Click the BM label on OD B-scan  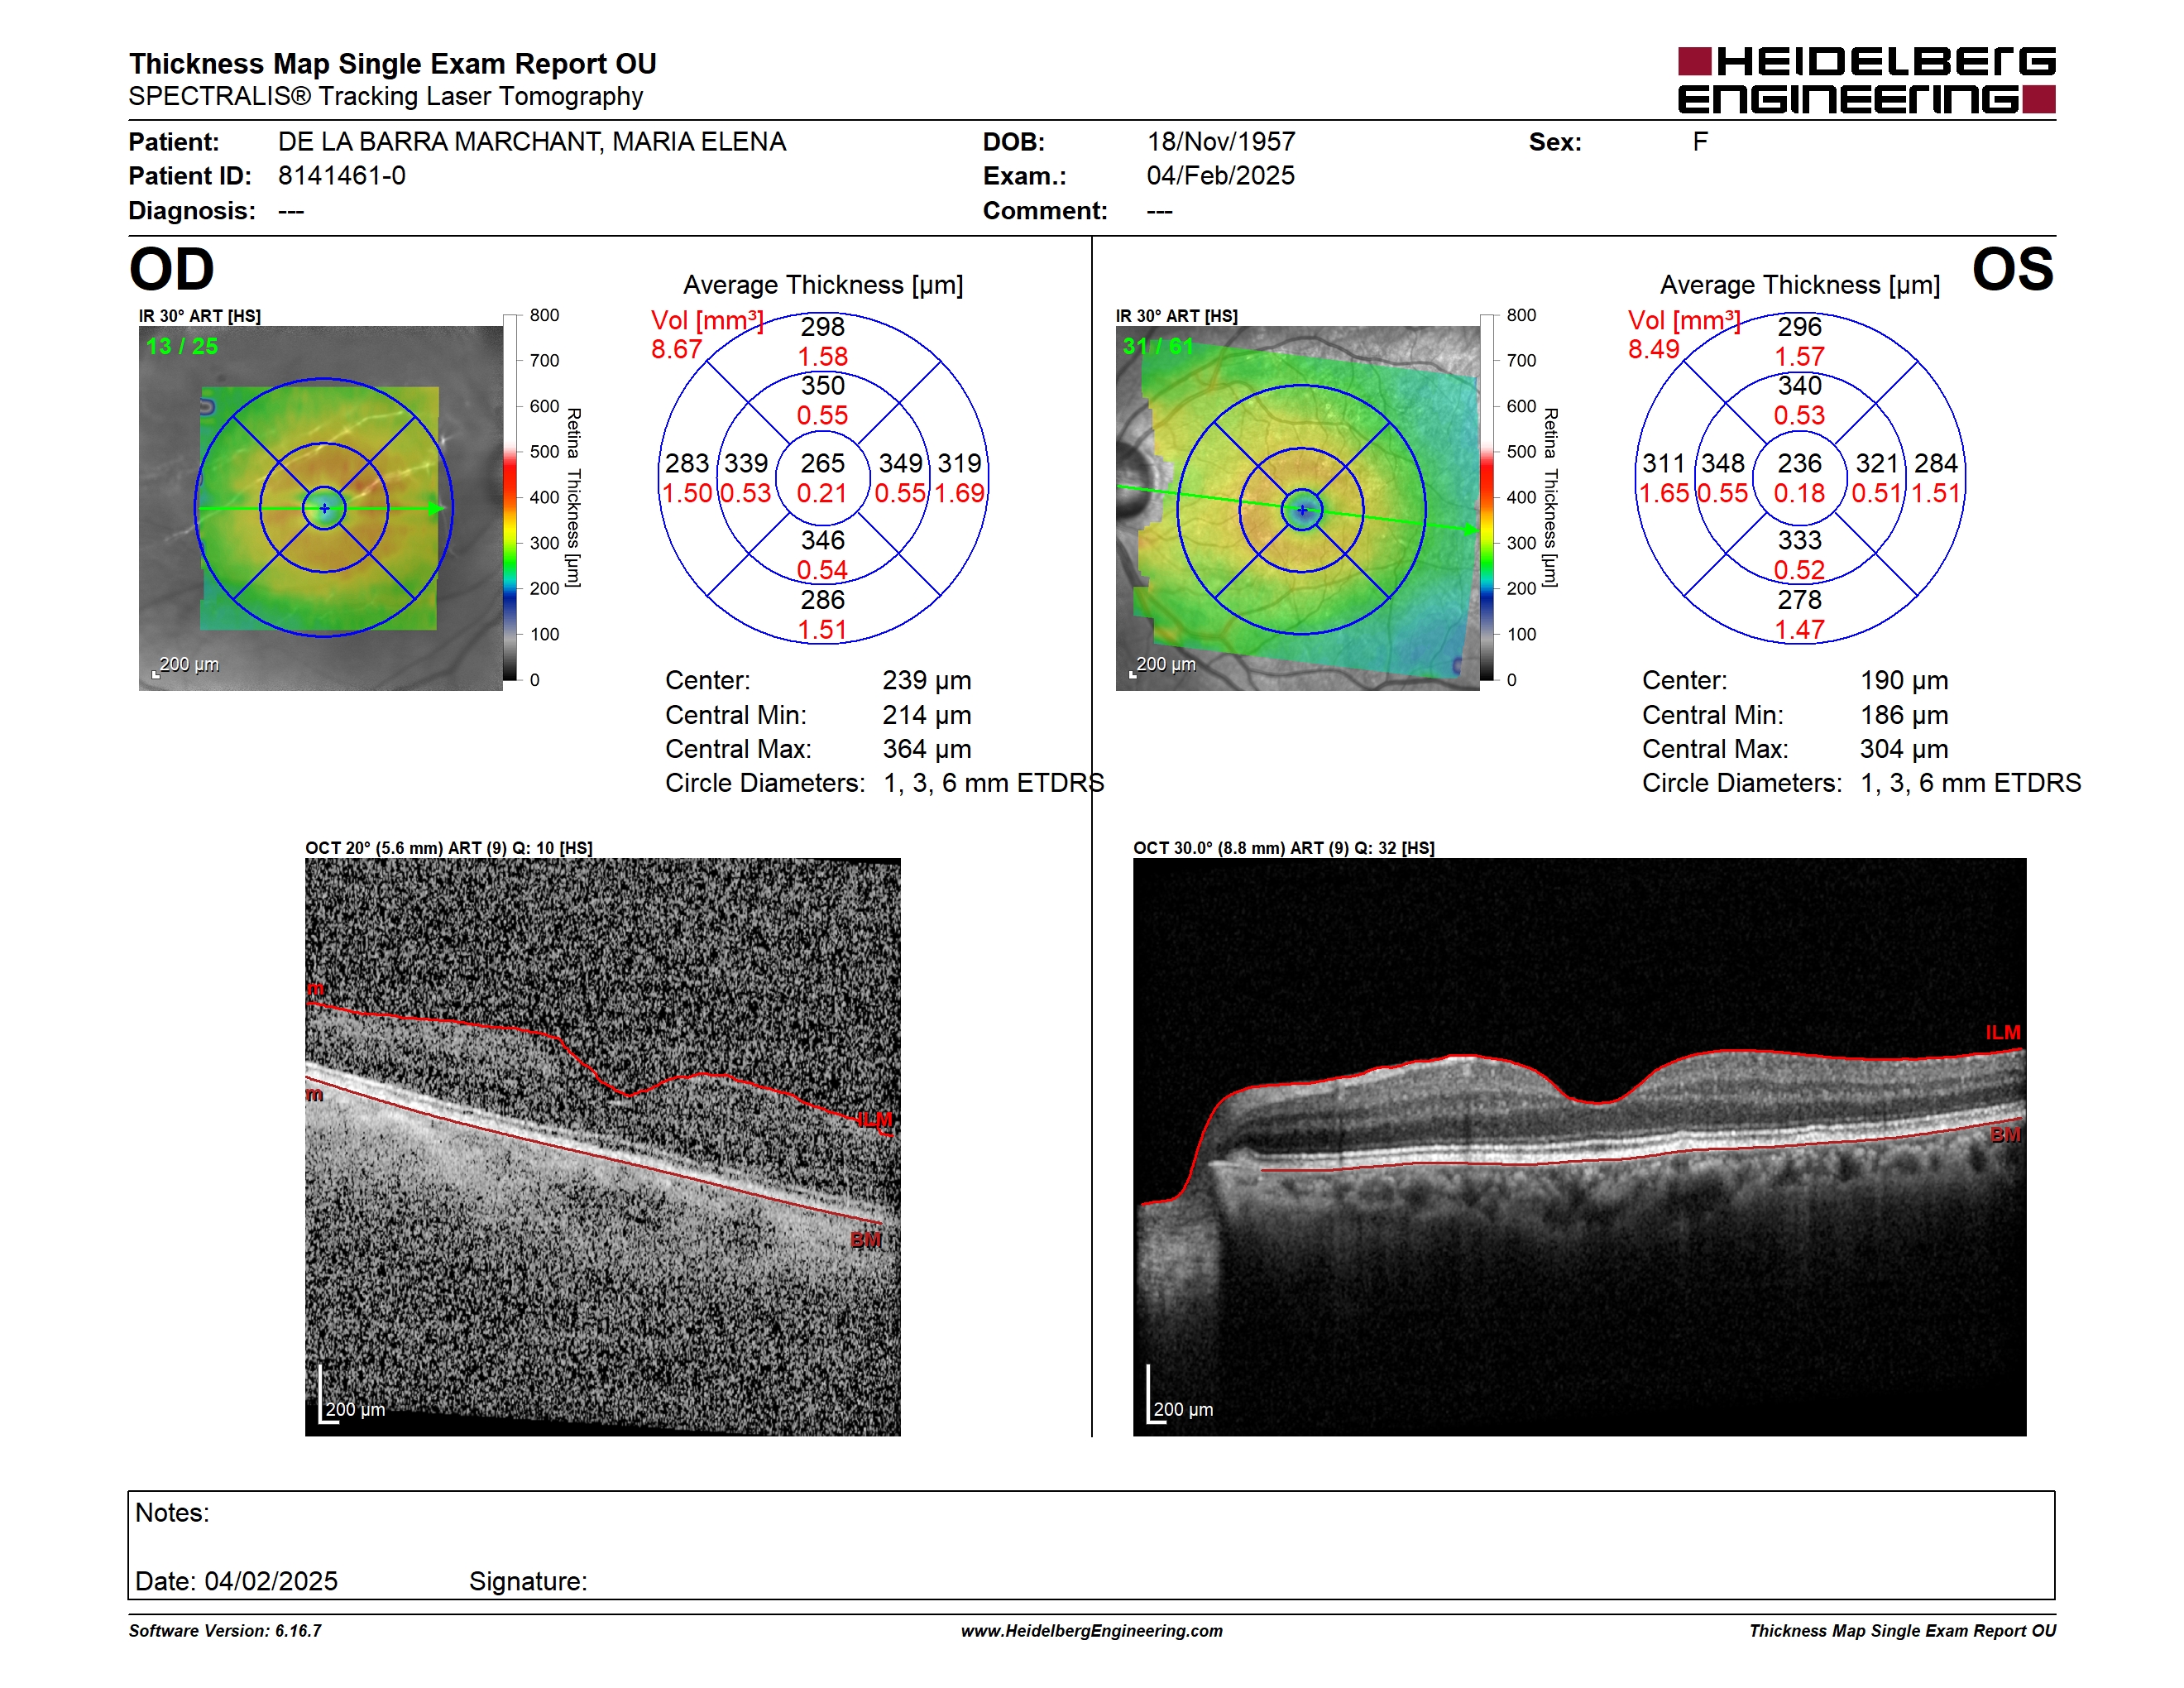[x=866, y=1241]
